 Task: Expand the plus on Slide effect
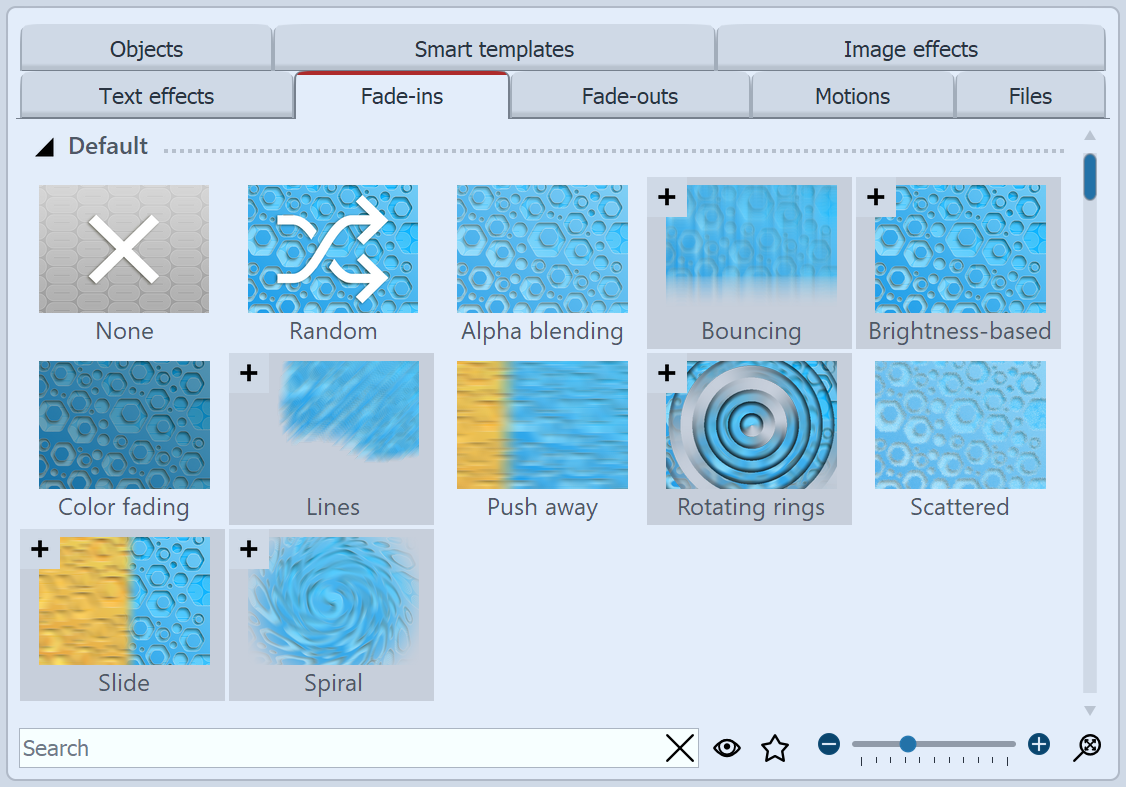pyautogui.click(x=40, y=549)
